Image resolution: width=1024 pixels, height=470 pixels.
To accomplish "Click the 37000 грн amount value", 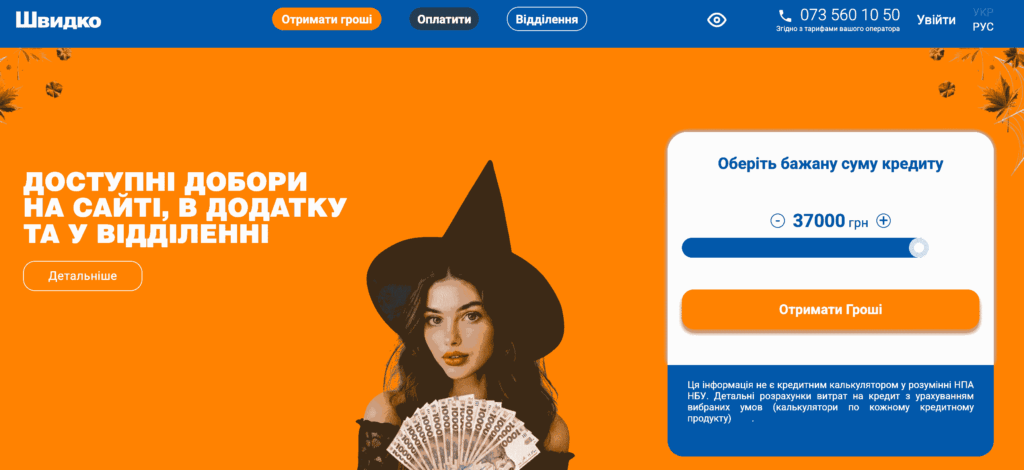I will coord(830,221).
